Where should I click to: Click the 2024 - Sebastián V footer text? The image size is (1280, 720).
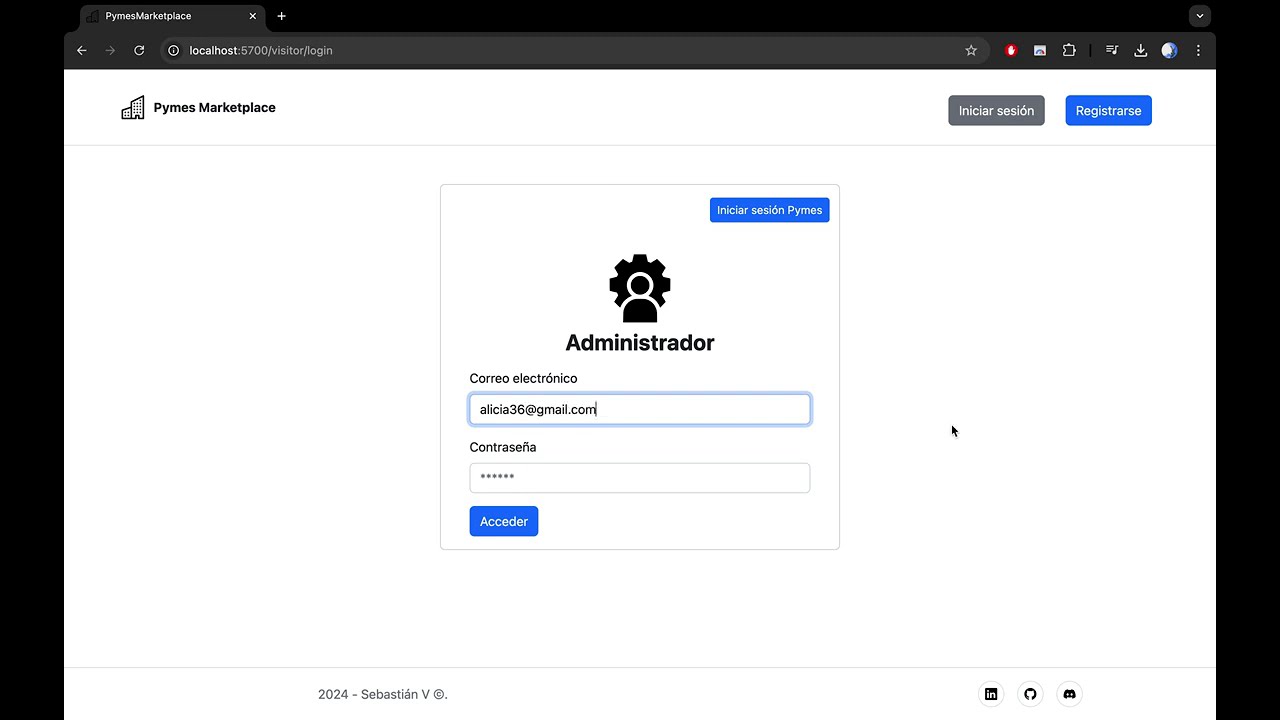383,694
